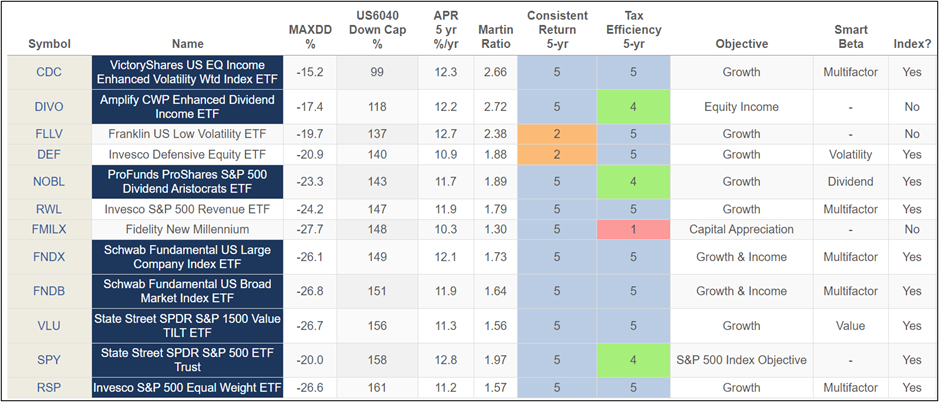Viewport: 939px width, 402px height.
Task: Select Invesco S&P 500 Revenue ETF name
Action: tap(187, 209)
